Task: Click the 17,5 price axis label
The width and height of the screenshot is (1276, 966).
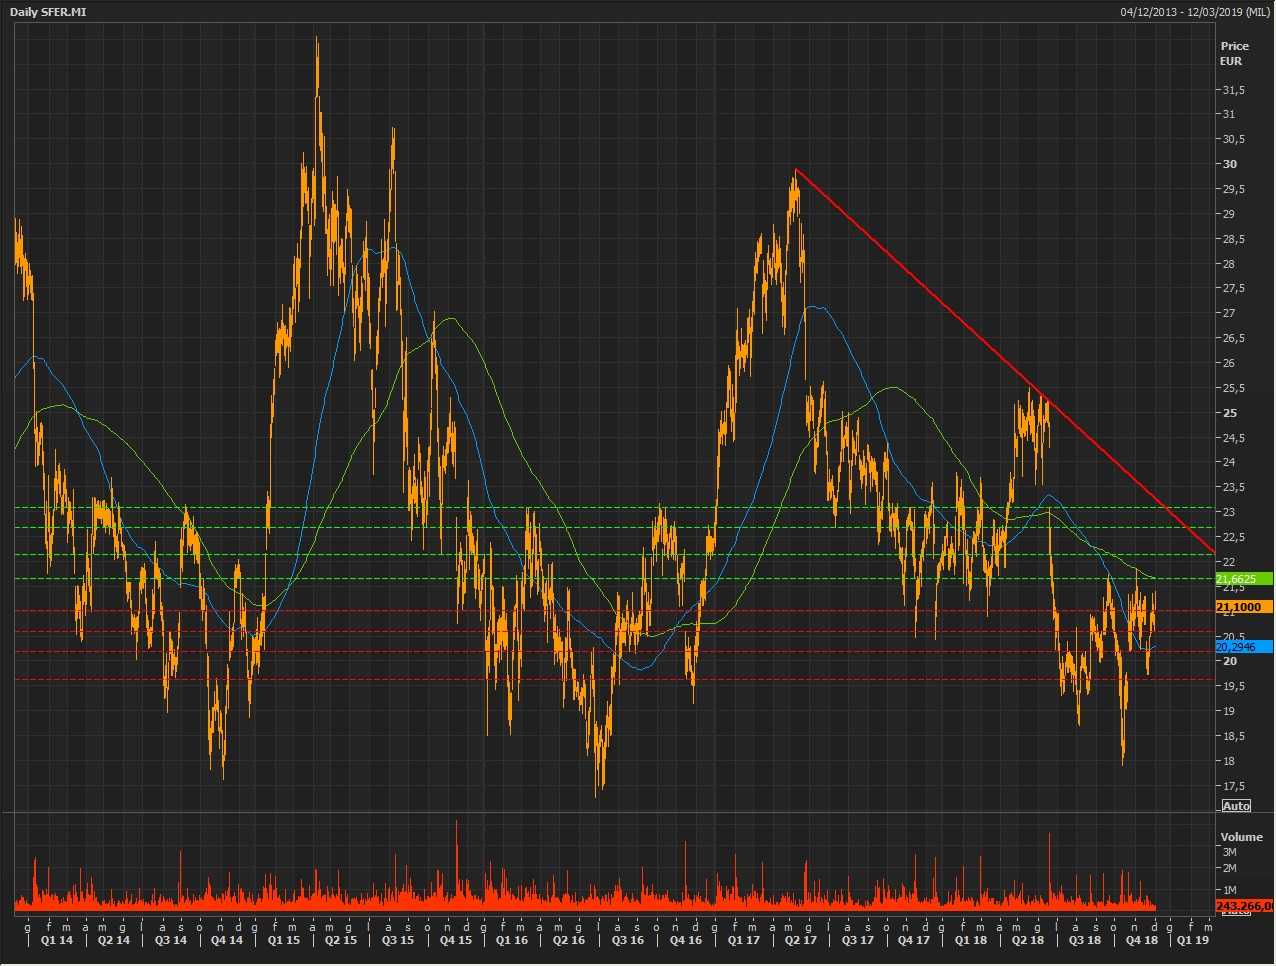Action: 1233,786
